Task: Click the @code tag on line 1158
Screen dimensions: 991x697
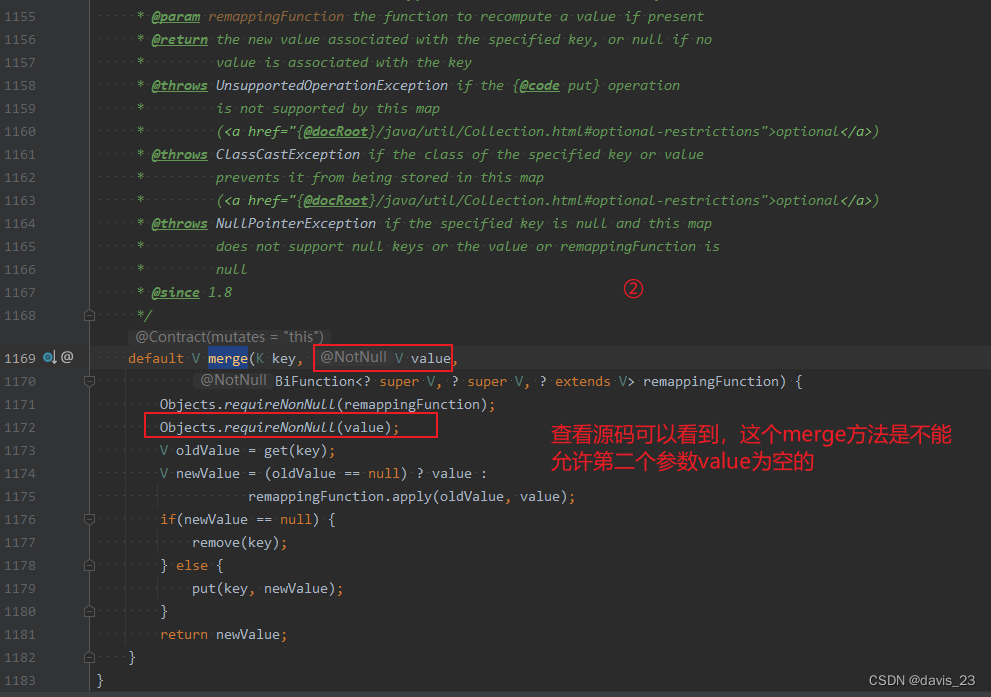Action: pos(539,86)
